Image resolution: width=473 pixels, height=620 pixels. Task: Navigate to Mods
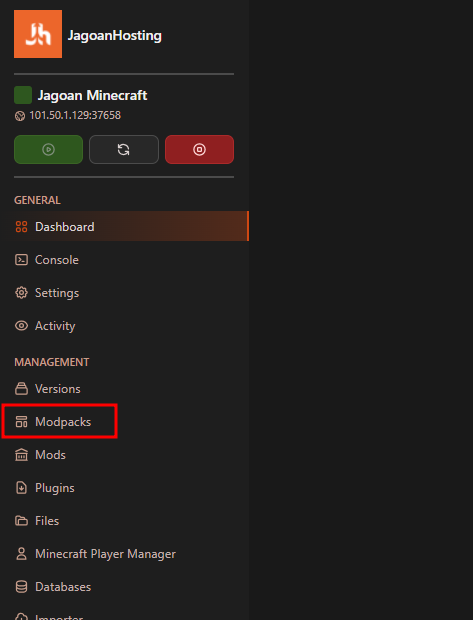point(50,455)
